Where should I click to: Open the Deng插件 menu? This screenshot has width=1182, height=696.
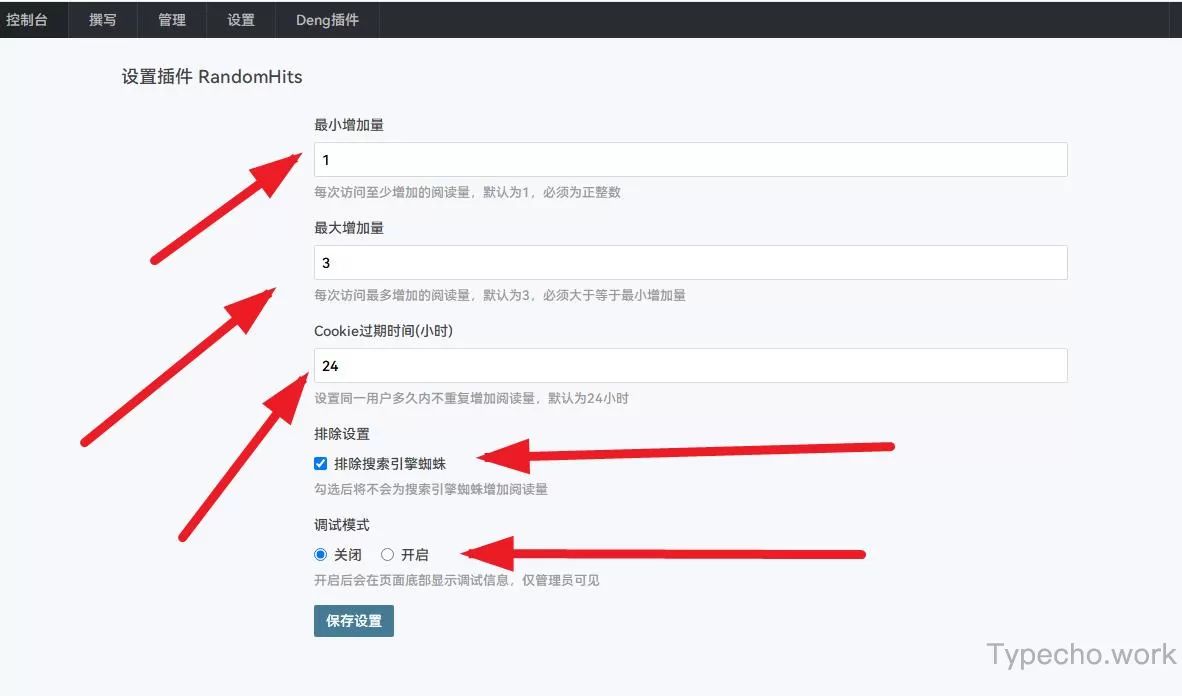tap(327, 20)
